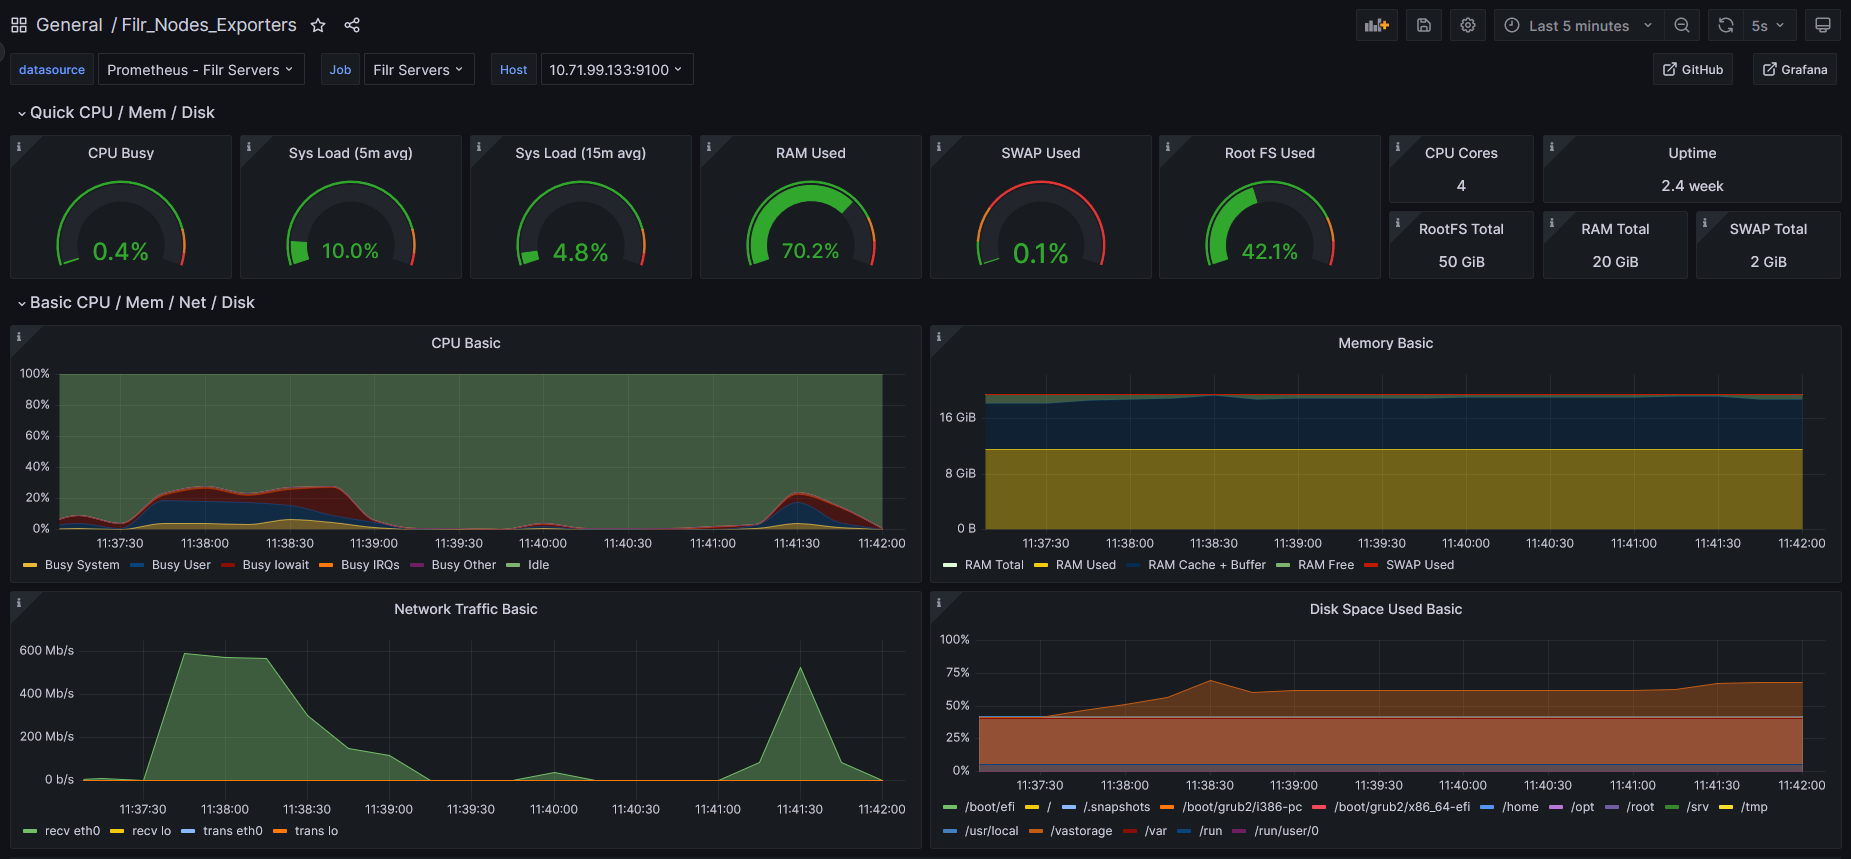This screenshot has width=1851, height=859.
Task: Open the CPU Basic panel title menu
Action: click(465, 343)
